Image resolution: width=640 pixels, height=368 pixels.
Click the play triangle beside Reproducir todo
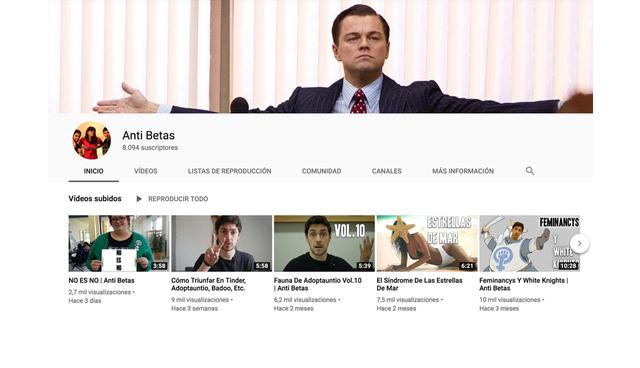[139, 199]
